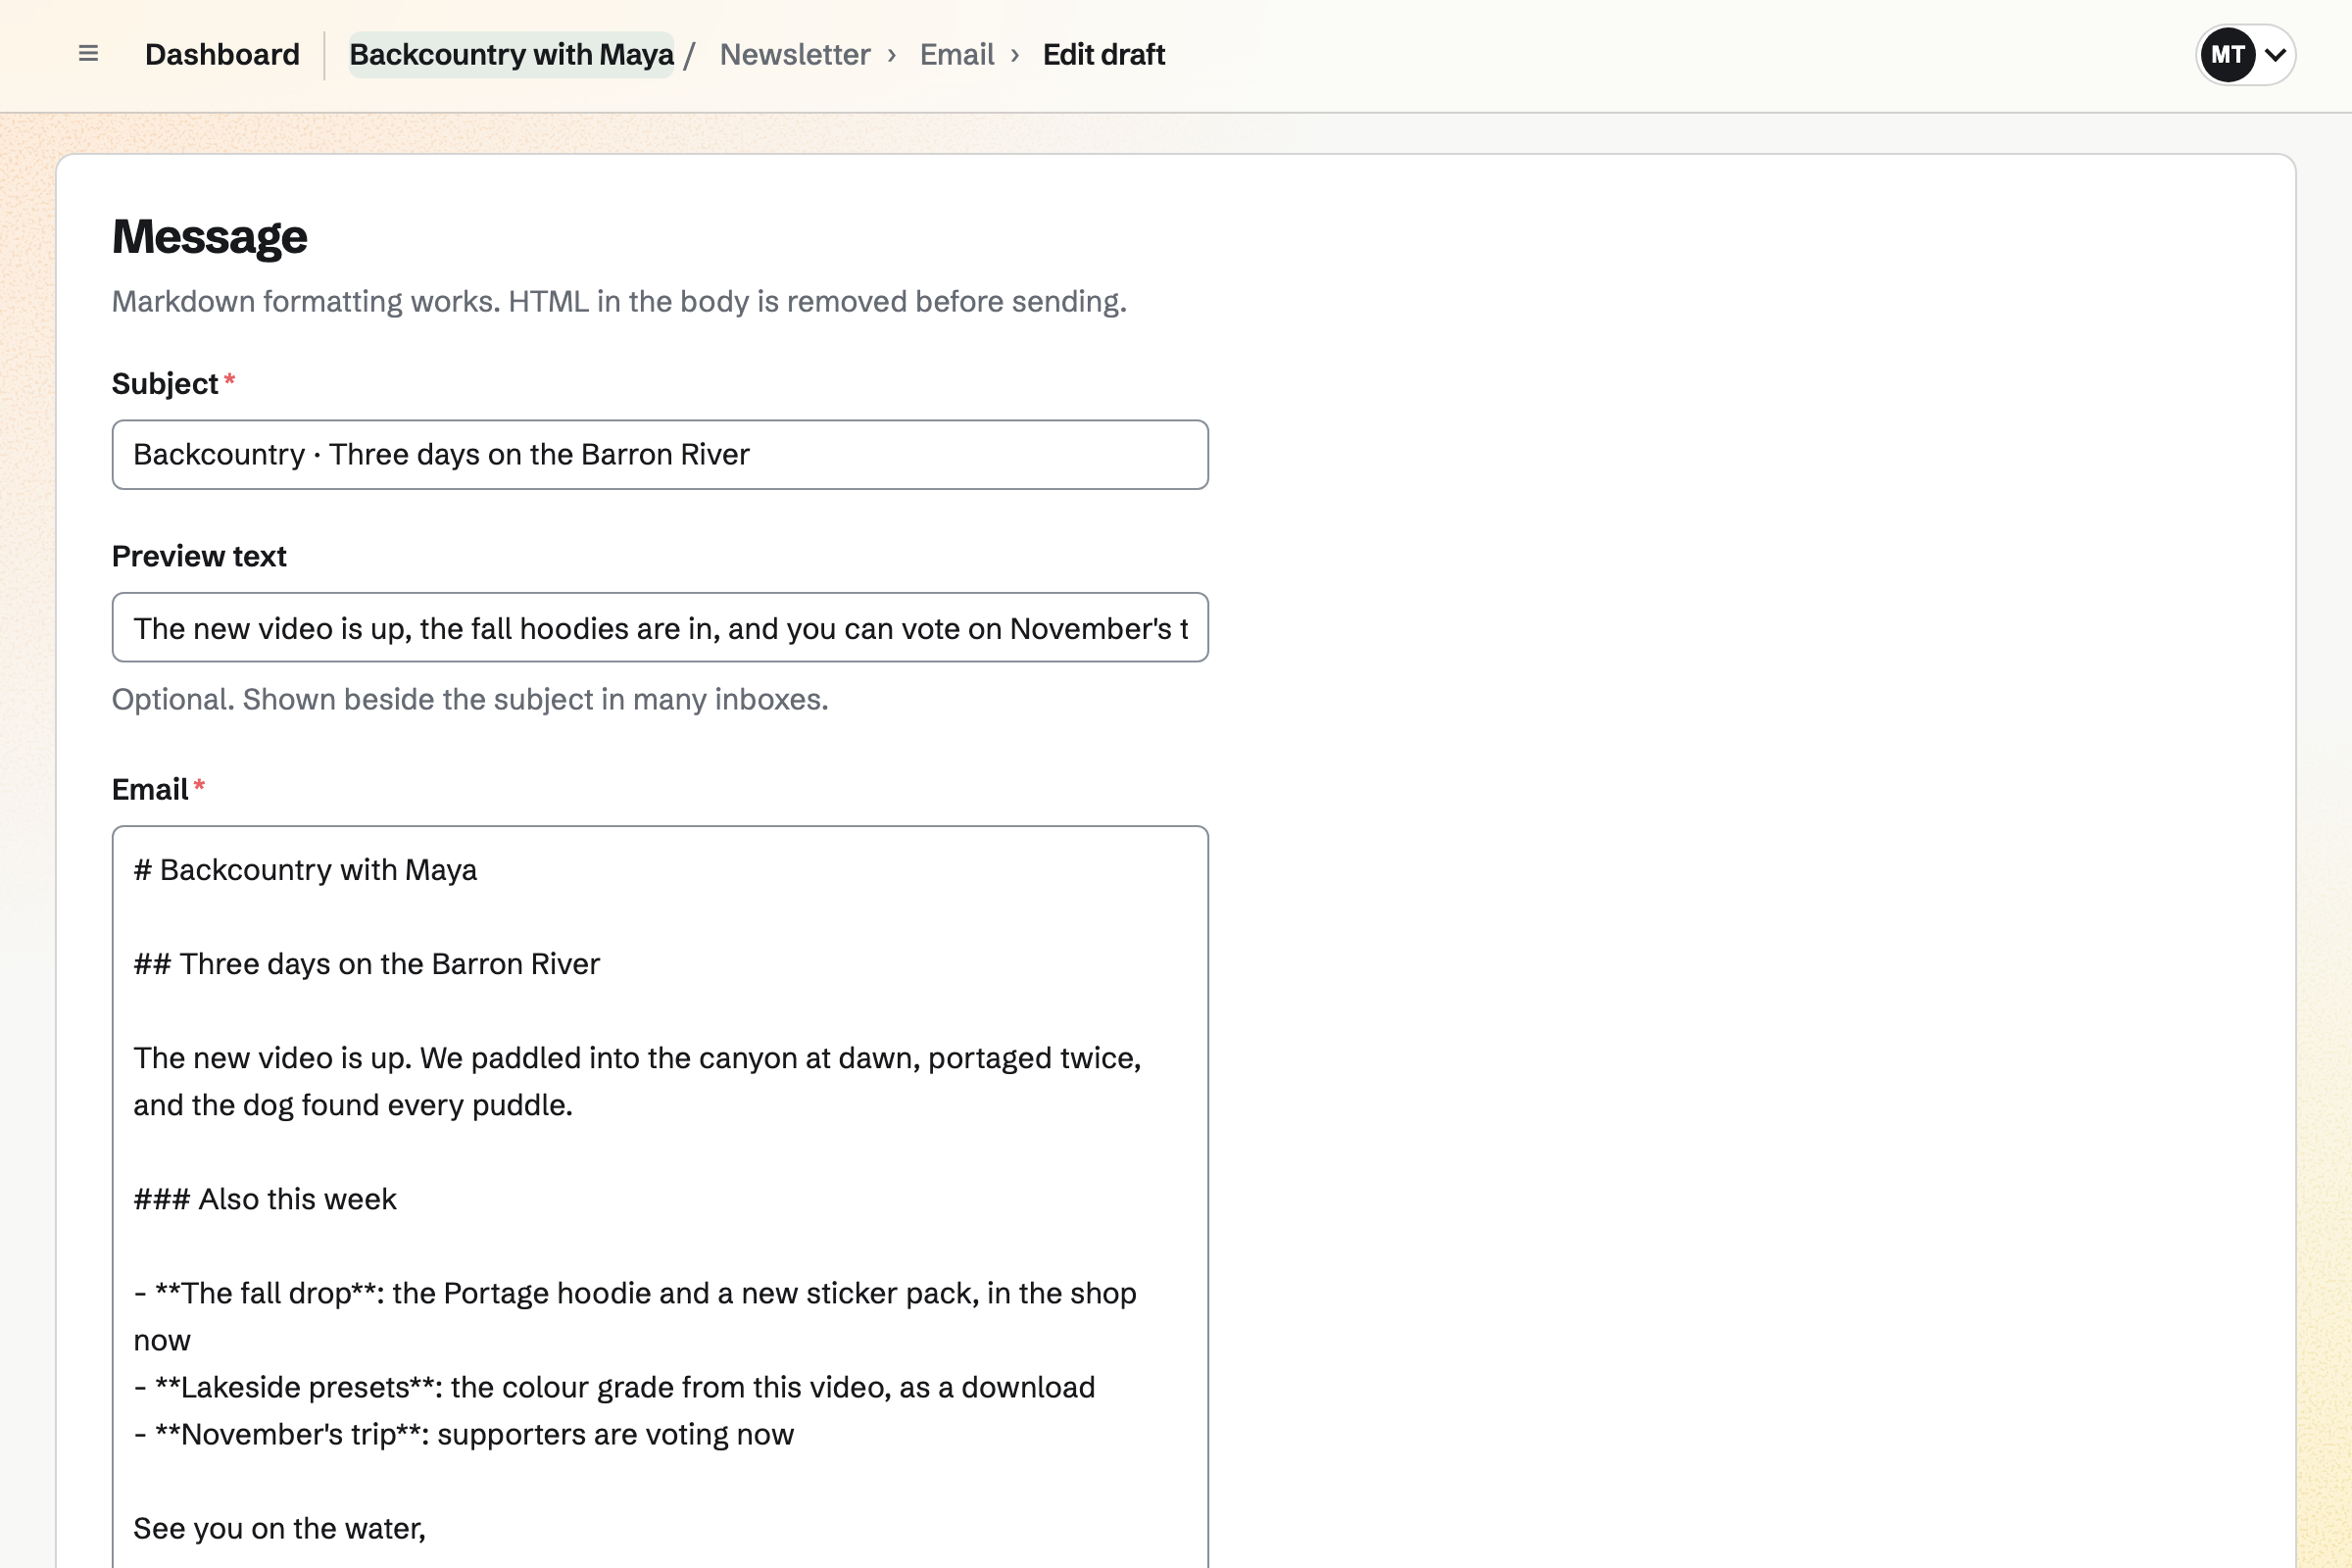This screenshot has width=2352, height=1568.
Task: Click the 'Lakeside presets' bullet line
Action: pos(614,1388)
